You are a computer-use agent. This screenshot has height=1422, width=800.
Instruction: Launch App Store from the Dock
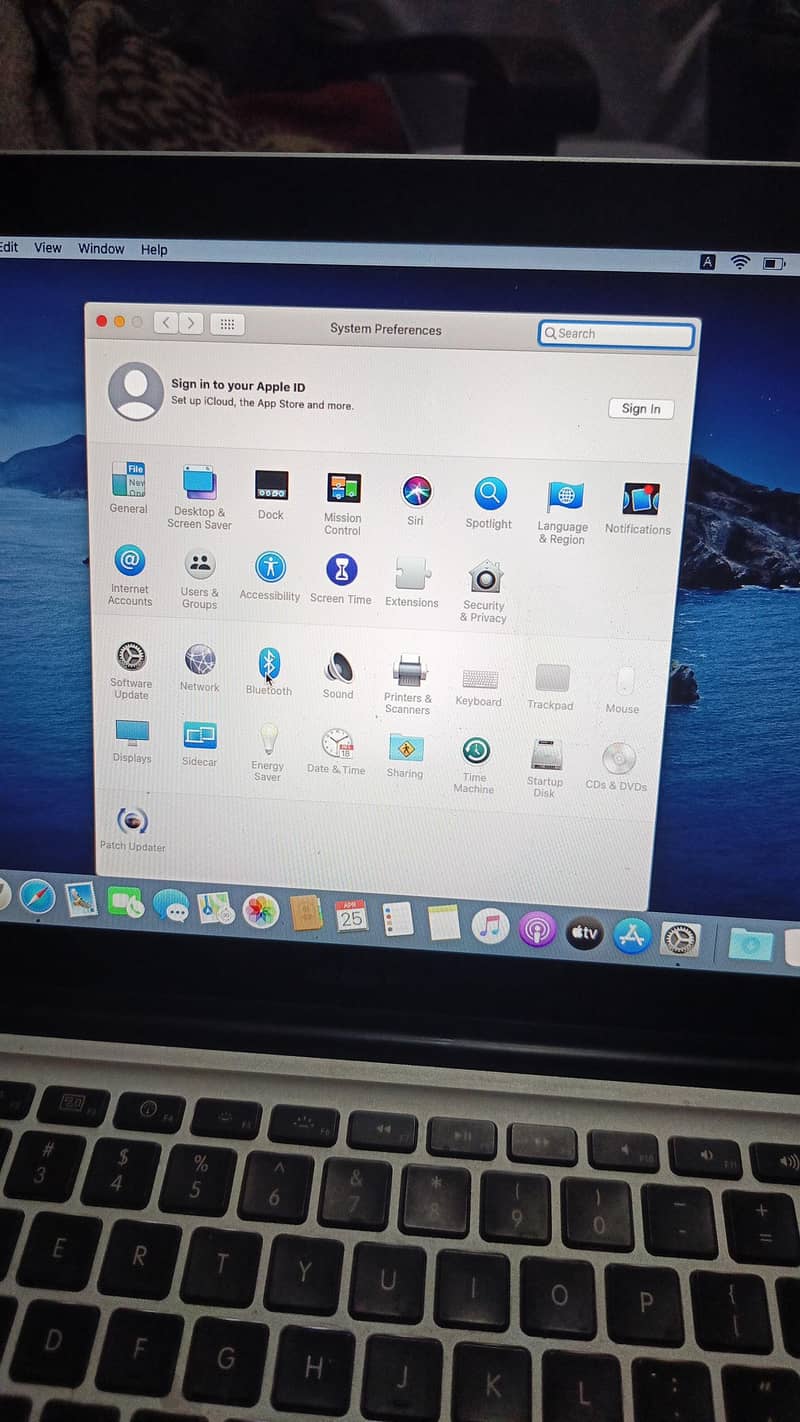pos(631,936)
